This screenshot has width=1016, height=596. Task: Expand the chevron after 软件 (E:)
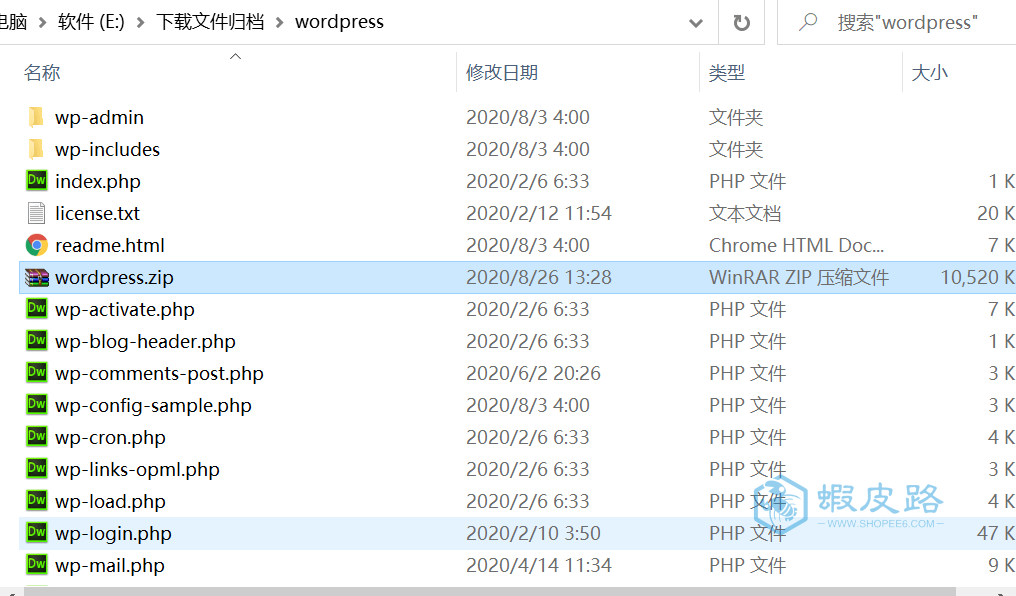tap(140, 23)
